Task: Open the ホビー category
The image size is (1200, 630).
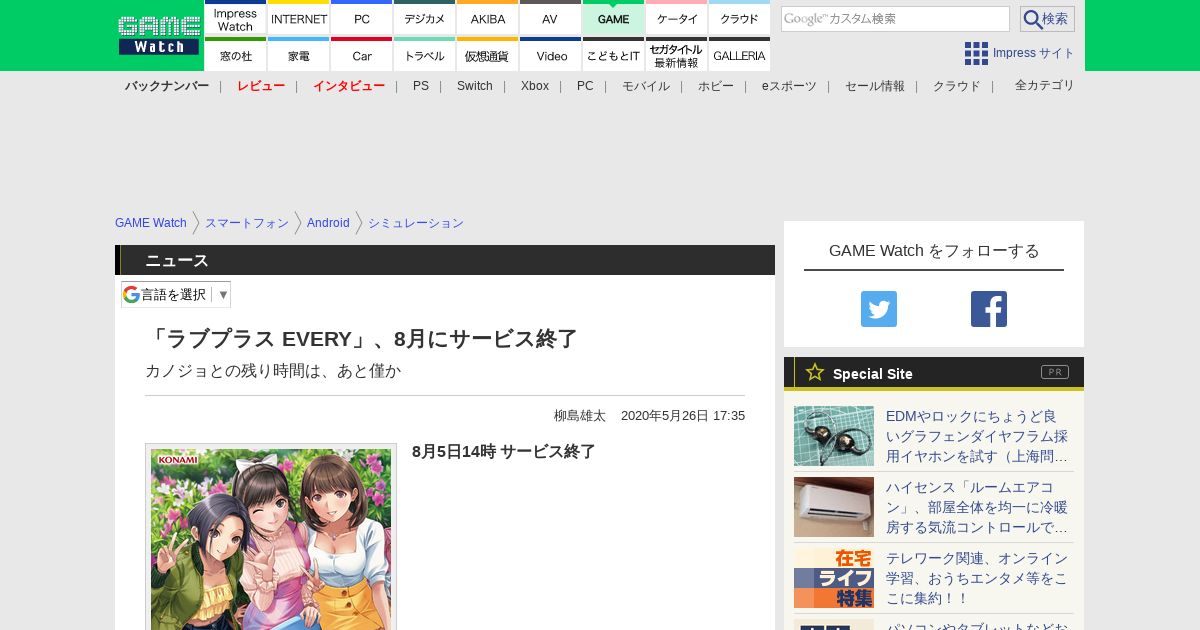Action: 716,86
